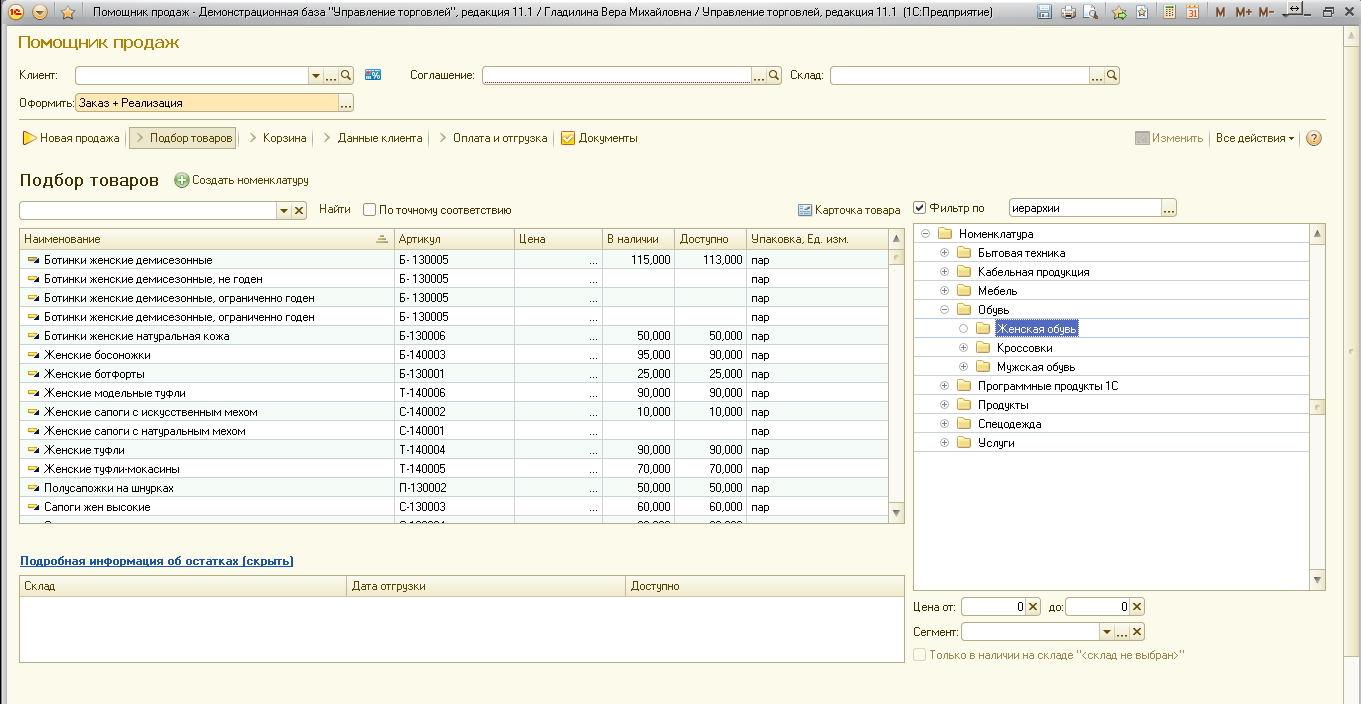
Task: Click the Создать номенклатуру plus icon
Action: [x=181, y=180]
